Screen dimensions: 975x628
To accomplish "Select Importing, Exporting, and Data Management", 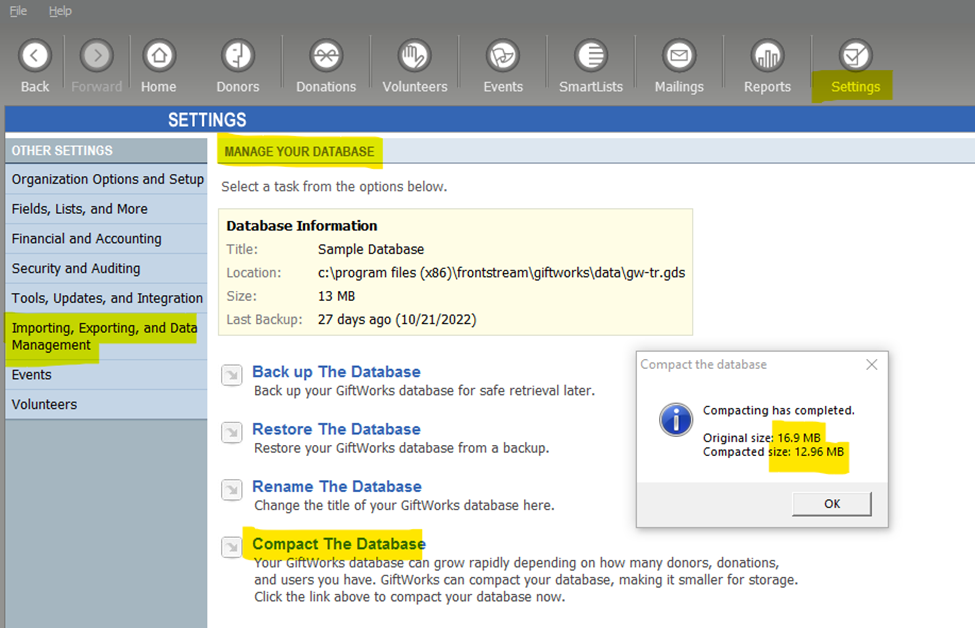I will (106, 336).
